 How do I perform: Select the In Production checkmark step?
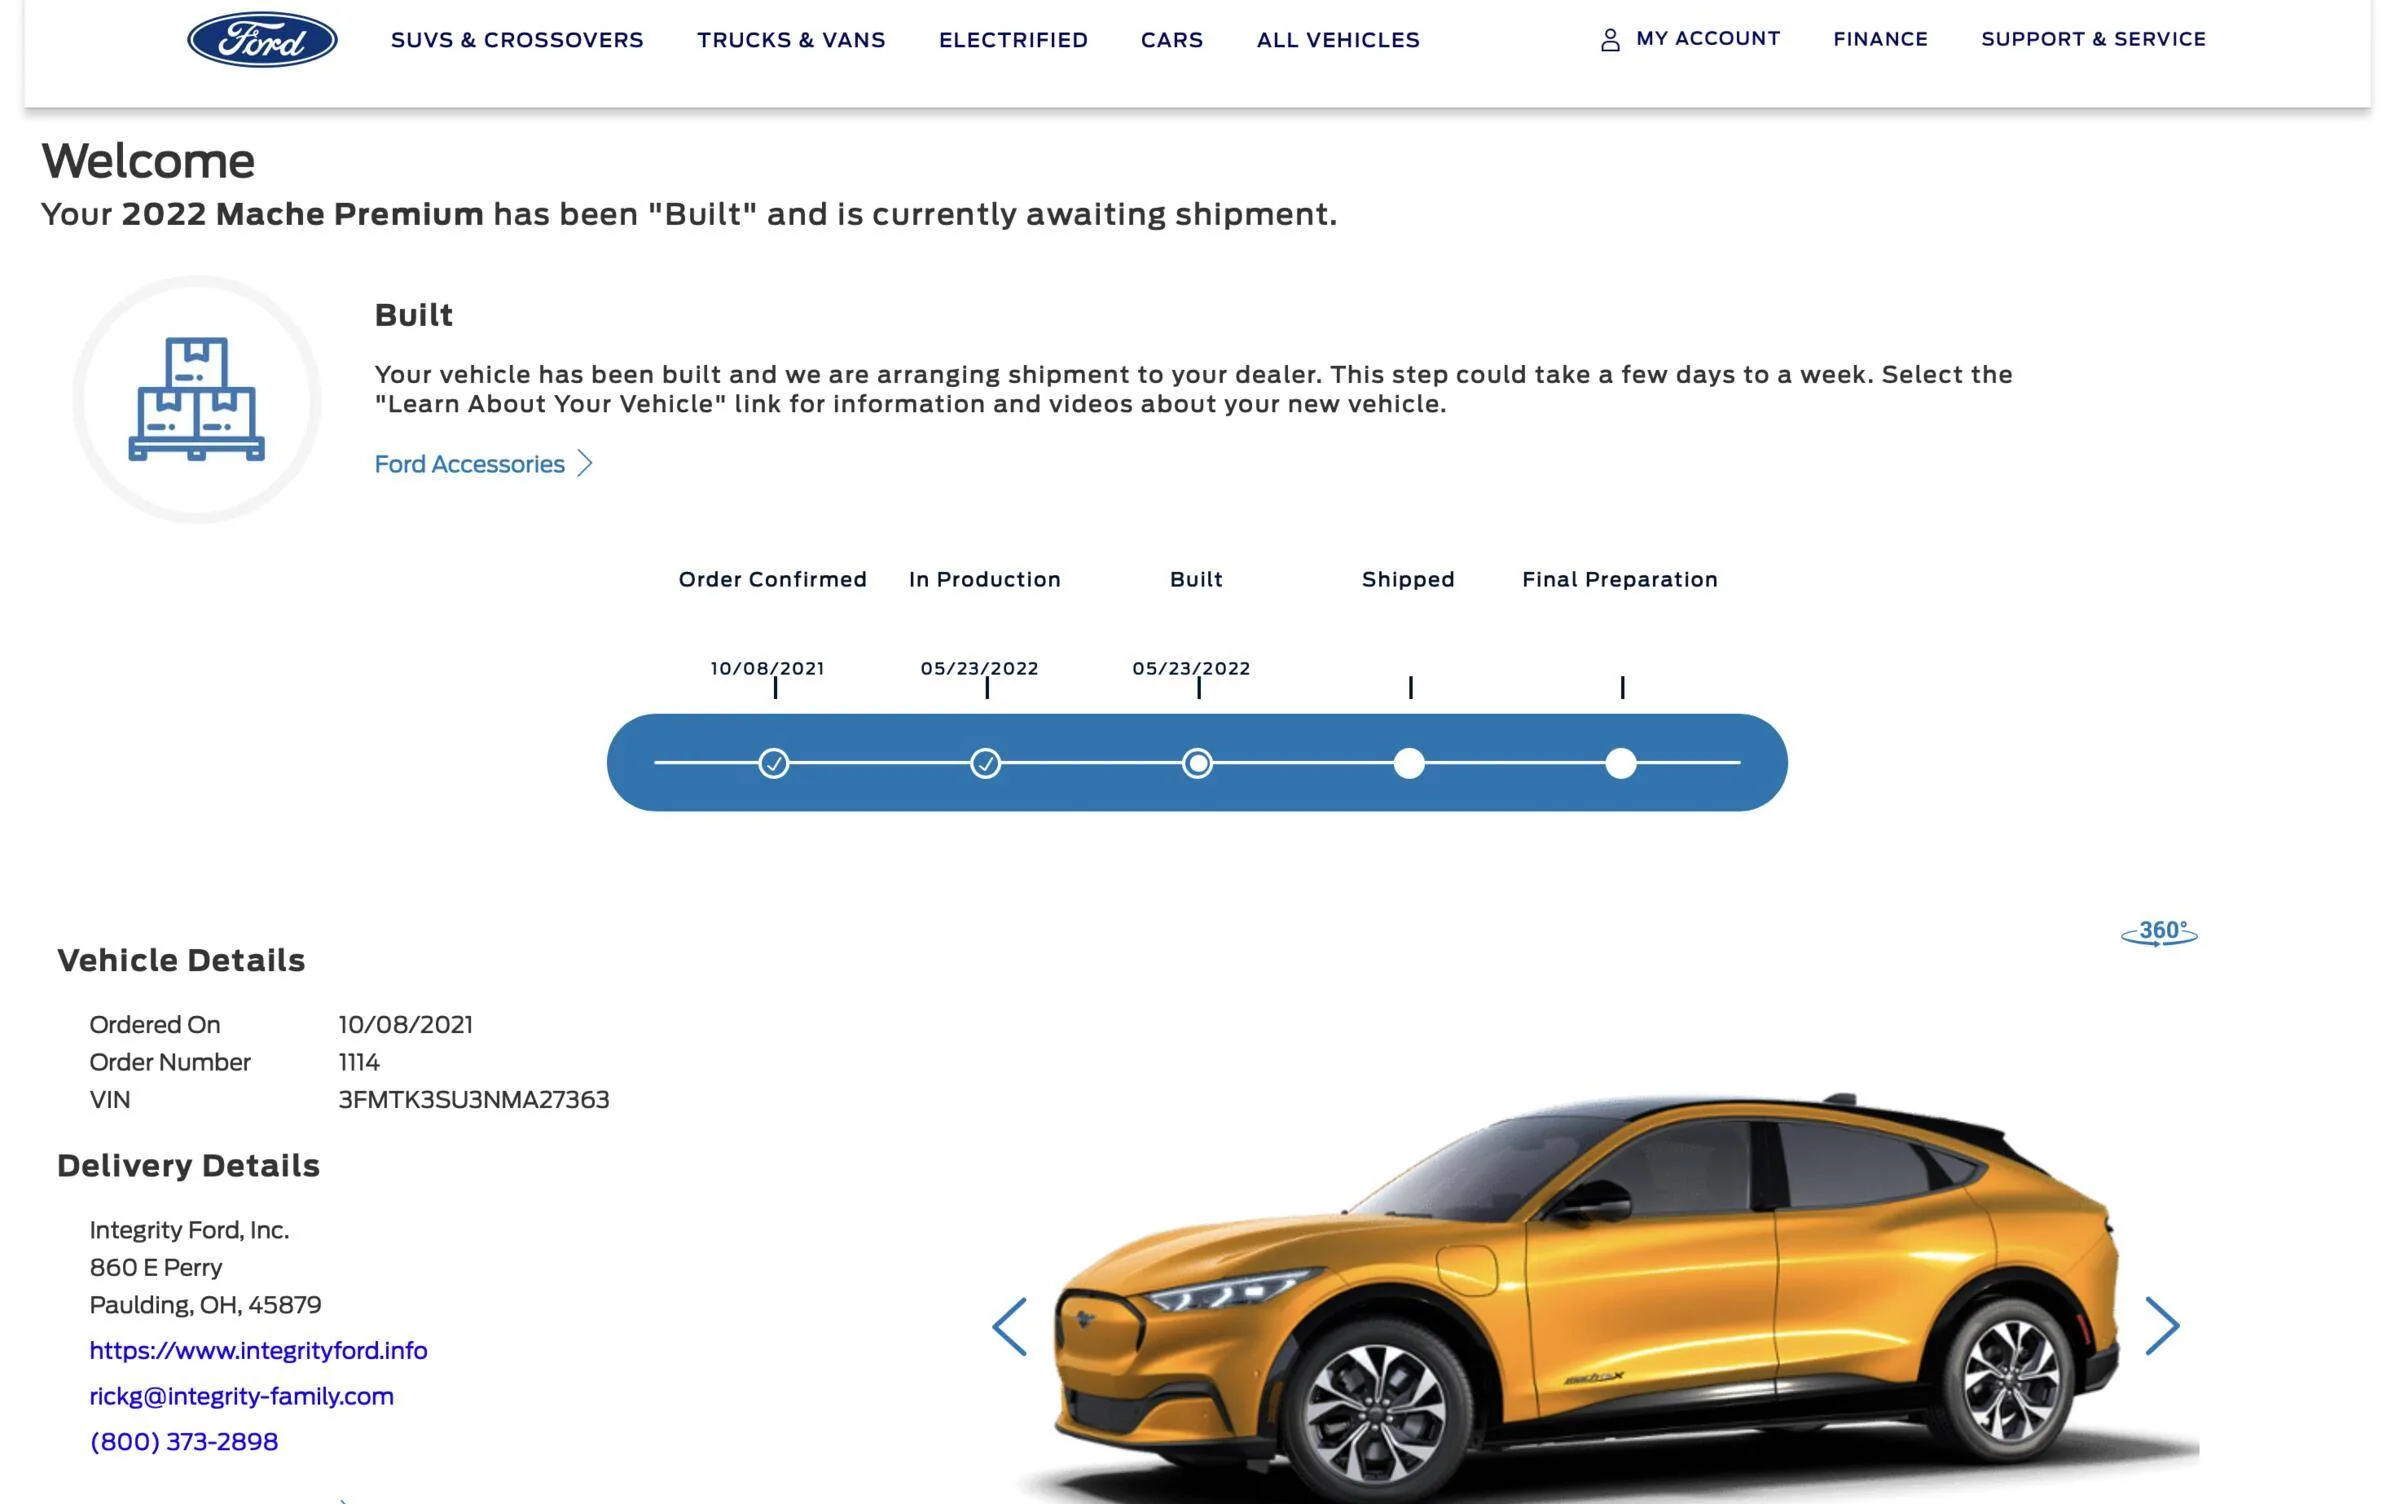click(x=986, y=763)
